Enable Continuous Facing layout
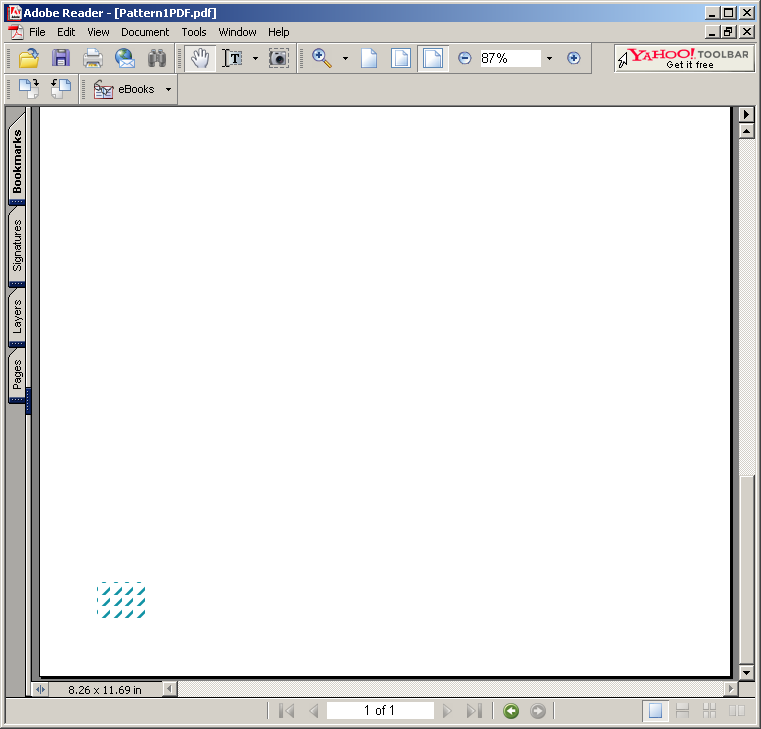Image resolution: width=761 pixels, height=729 pixels. click(710, 711)
